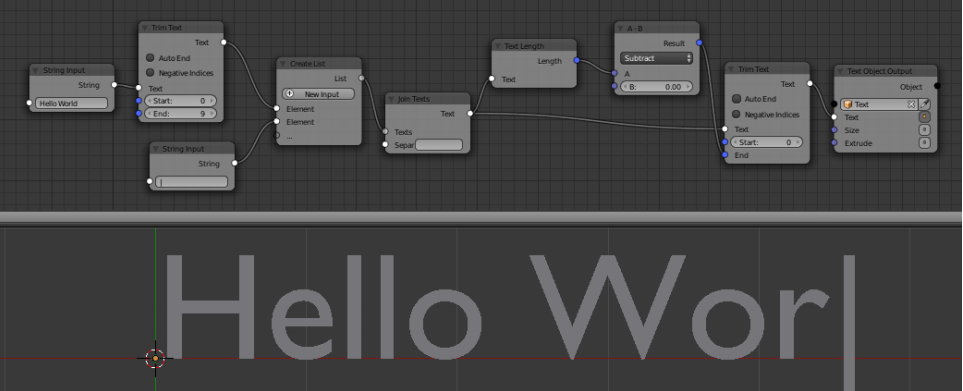The image size is (963, 391).
Task: Collapse the Join Texts node
Action: [391, 99]
